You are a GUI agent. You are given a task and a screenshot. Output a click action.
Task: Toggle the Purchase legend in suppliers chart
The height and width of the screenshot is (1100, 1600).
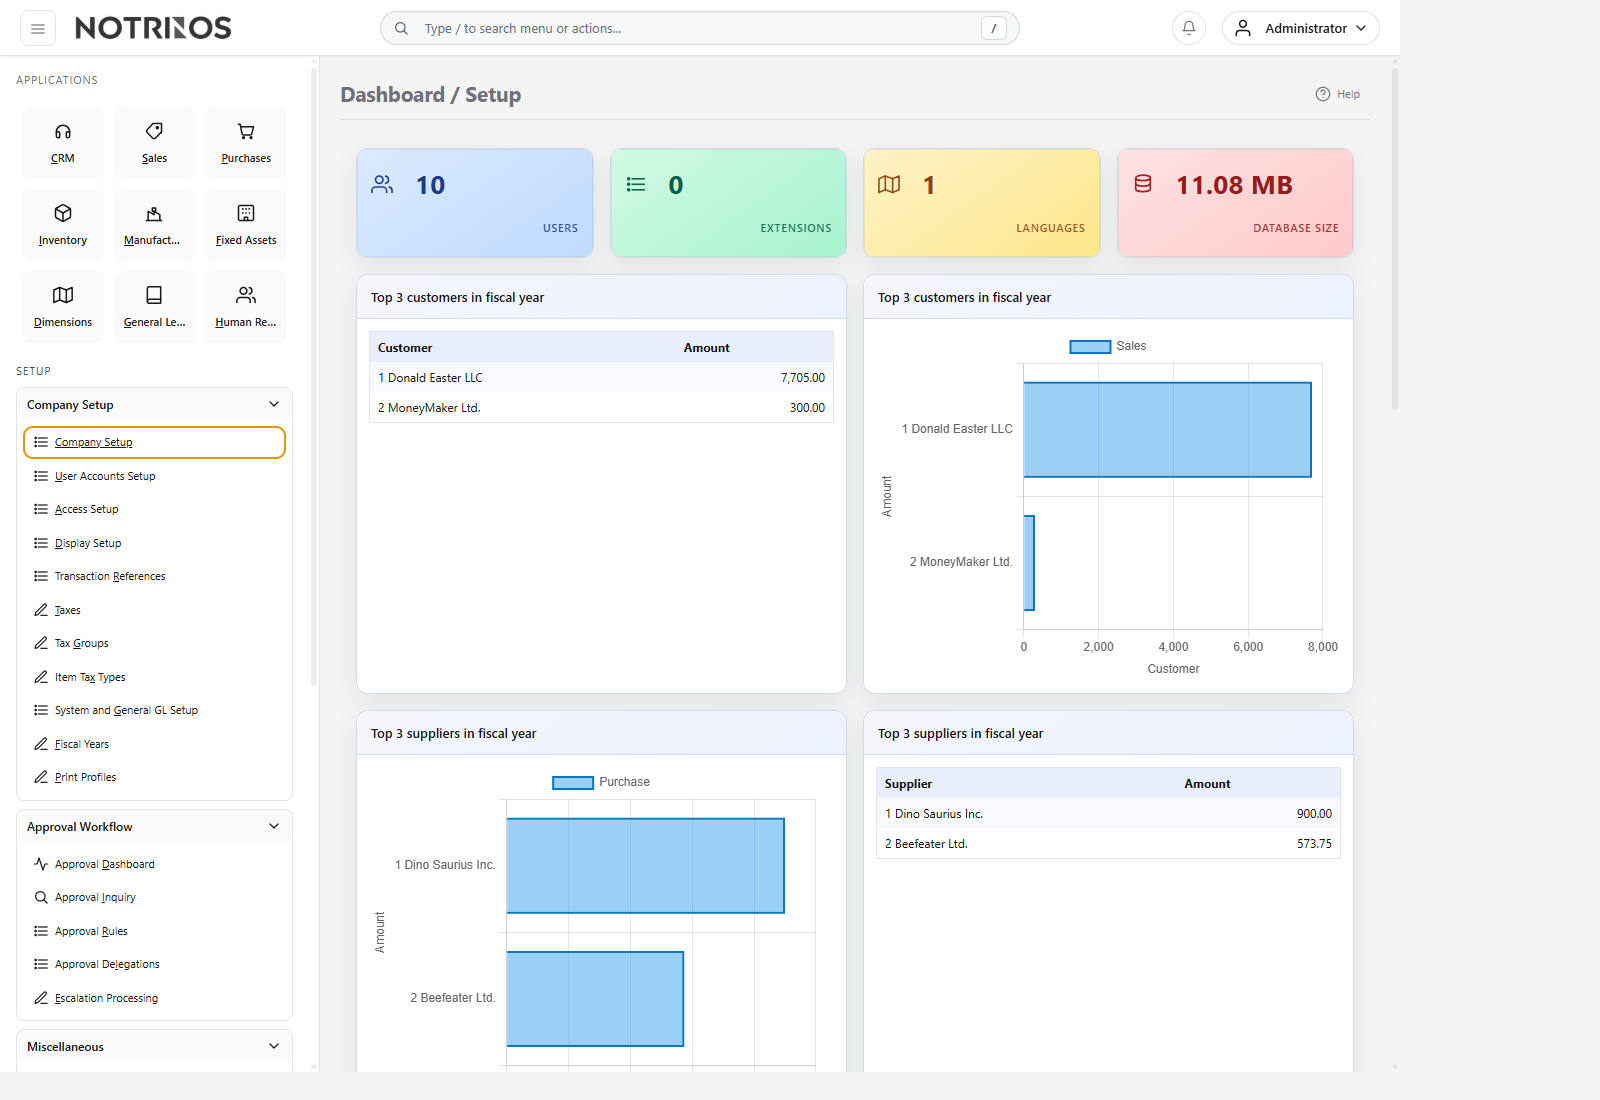[x=601, y=782]
